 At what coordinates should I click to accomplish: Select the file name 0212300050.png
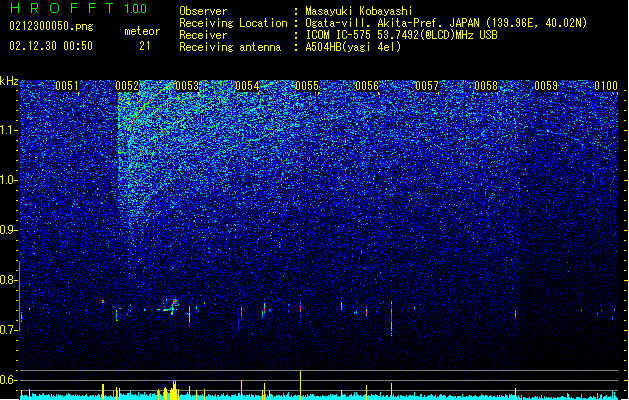pyautogui.click(x=51, y=26)
